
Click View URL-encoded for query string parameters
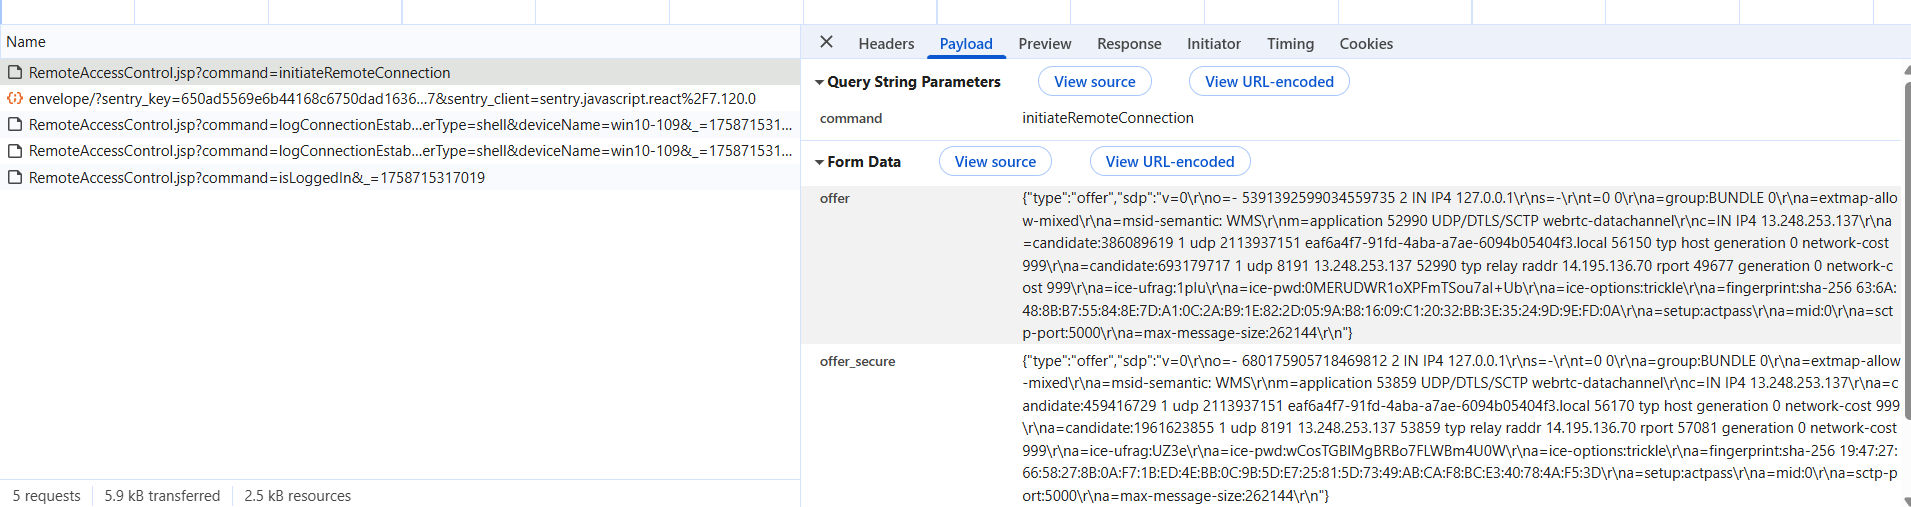pyautogui.click(x=1269, y=82)
